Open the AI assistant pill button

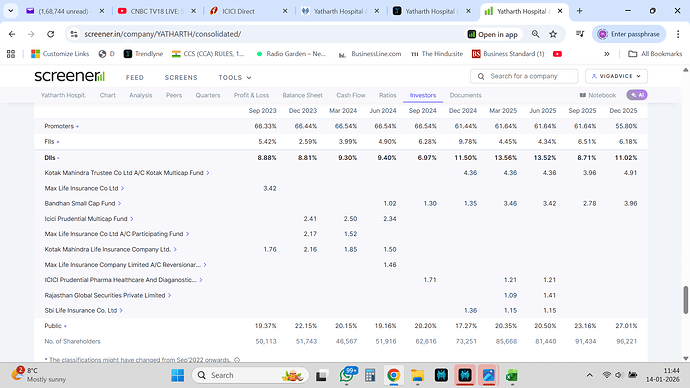(637, 95)
